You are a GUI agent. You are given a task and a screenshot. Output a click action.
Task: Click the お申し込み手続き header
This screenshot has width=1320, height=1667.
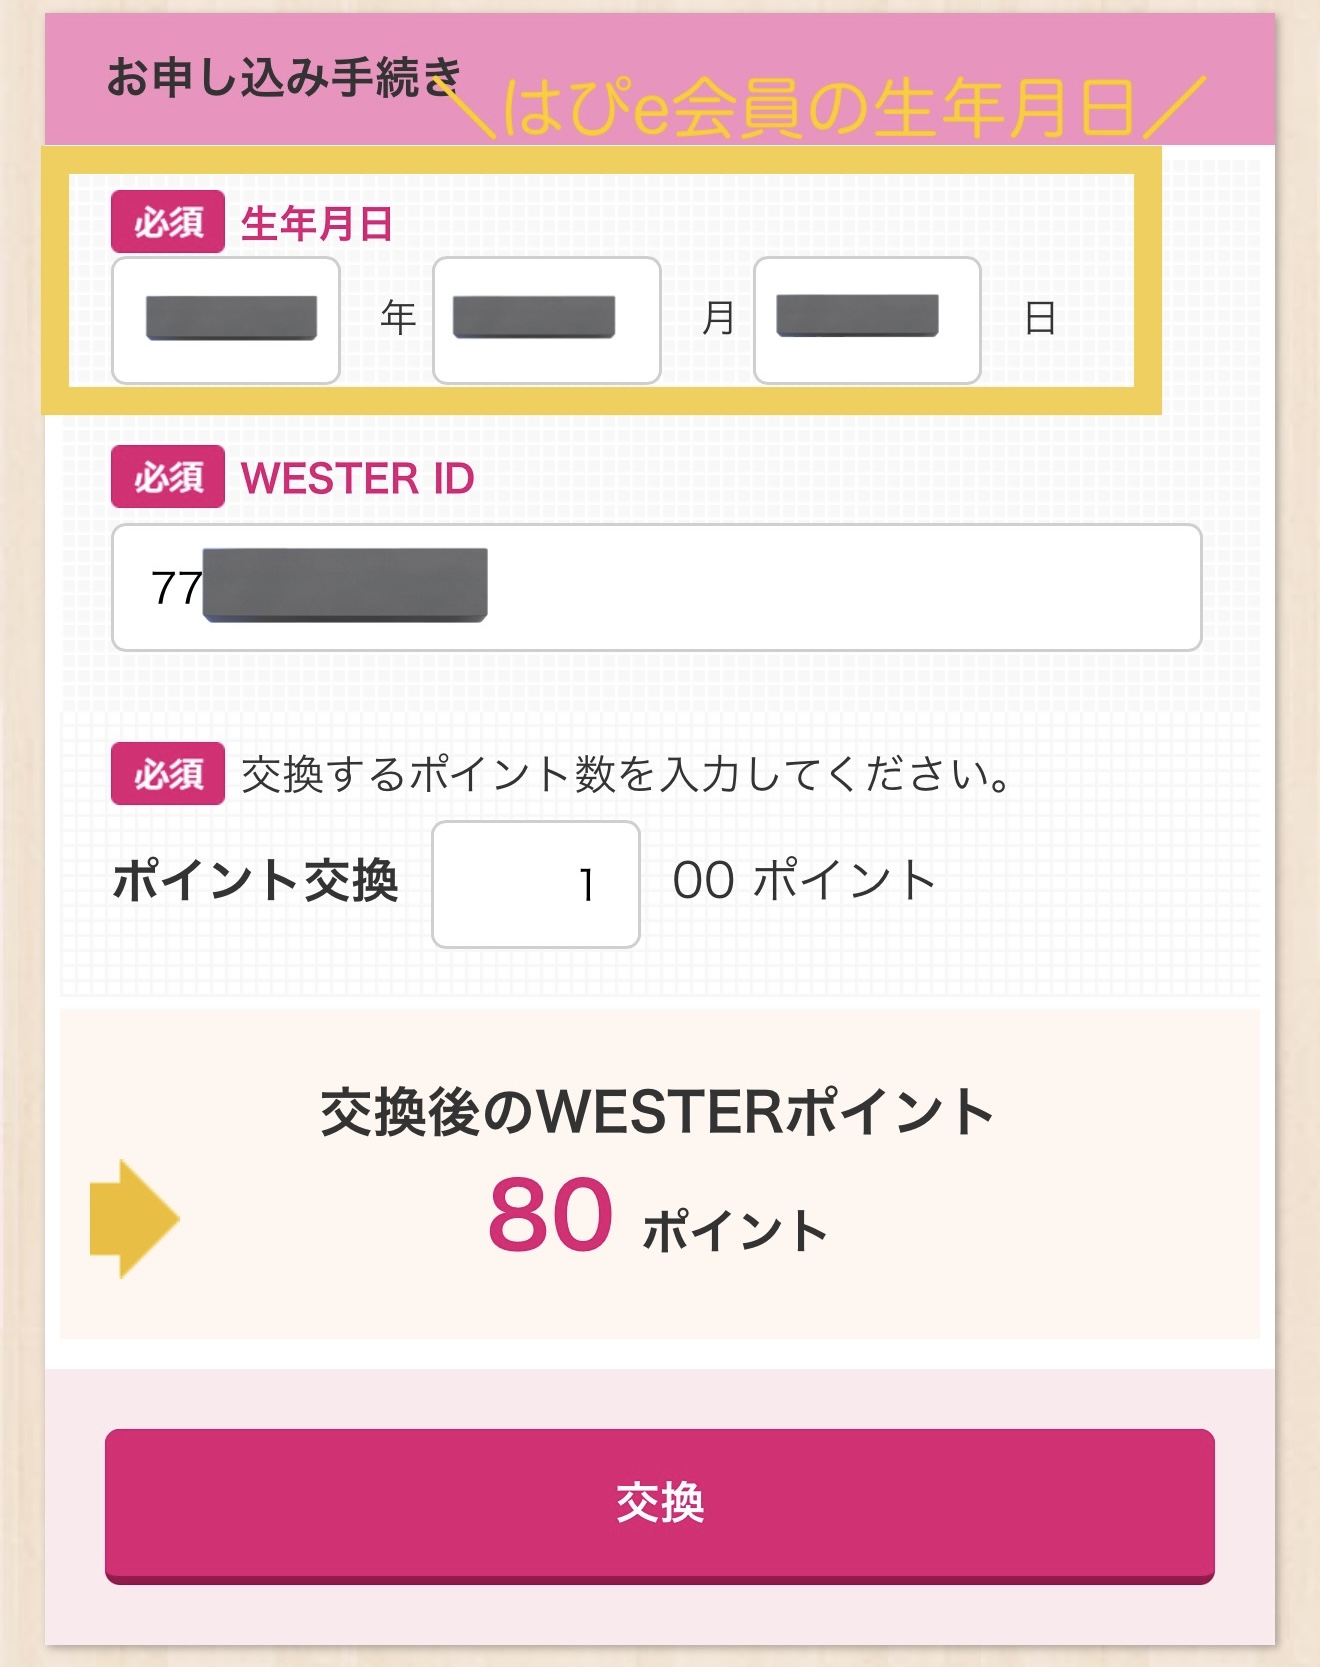284,77
